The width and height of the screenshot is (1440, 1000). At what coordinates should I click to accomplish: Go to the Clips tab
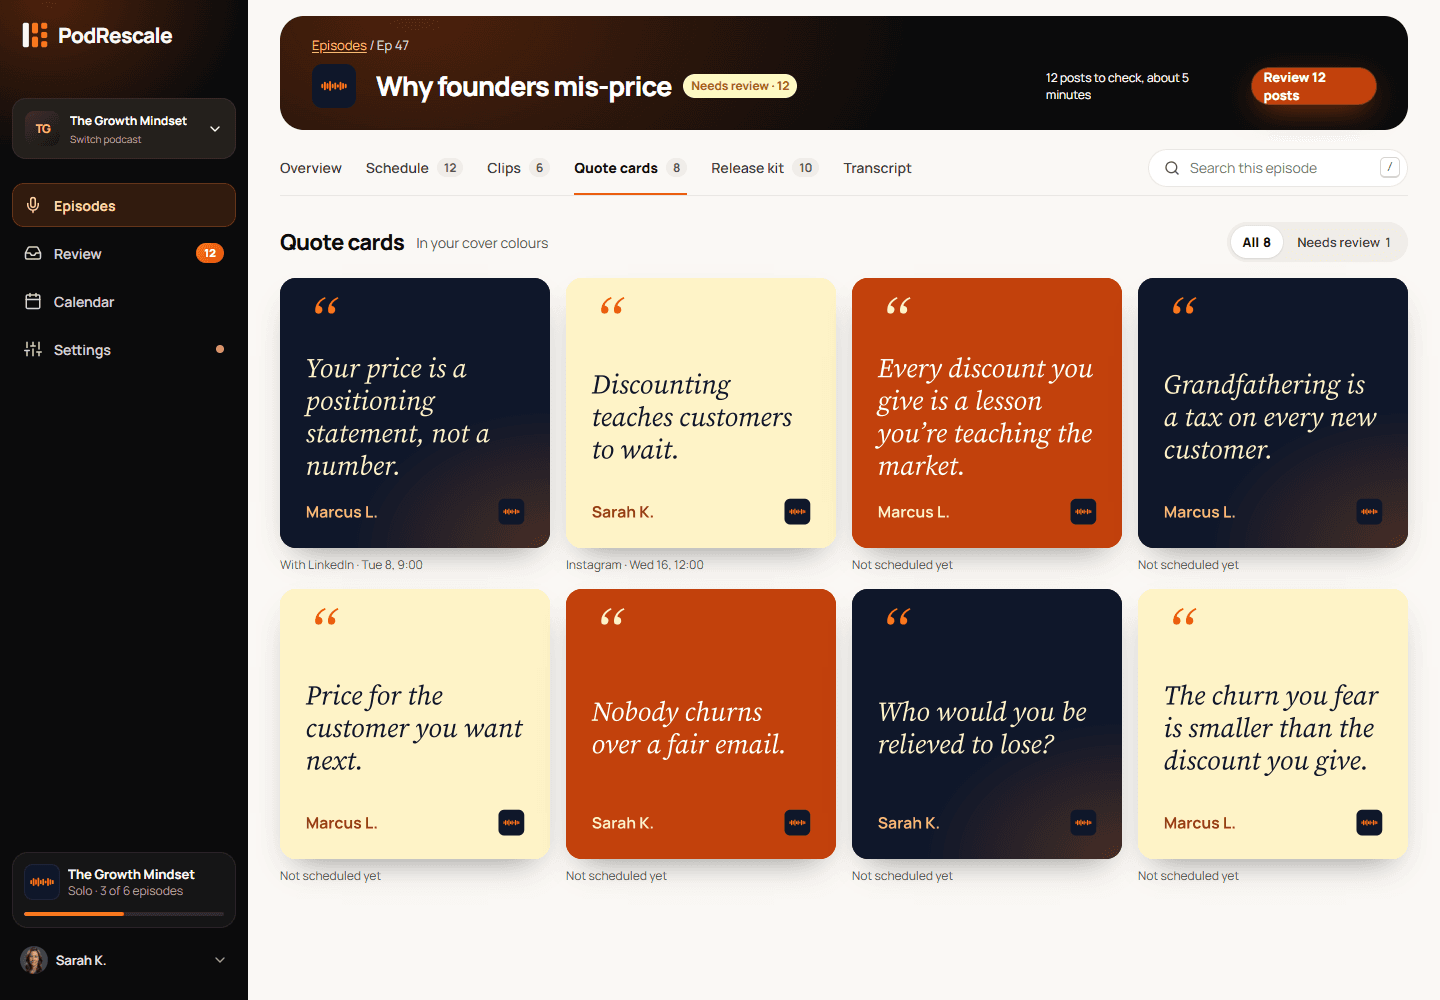(x=518, y=168)
